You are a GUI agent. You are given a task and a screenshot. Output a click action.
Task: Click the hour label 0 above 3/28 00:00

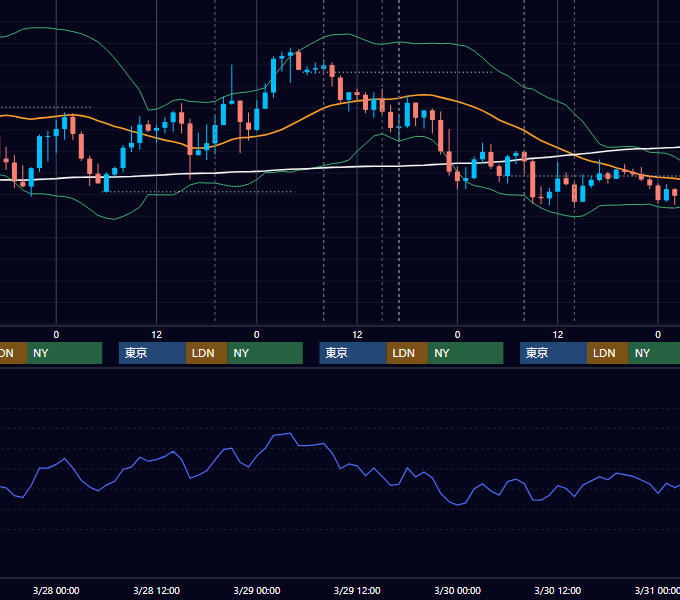click(x=56, y=335)
